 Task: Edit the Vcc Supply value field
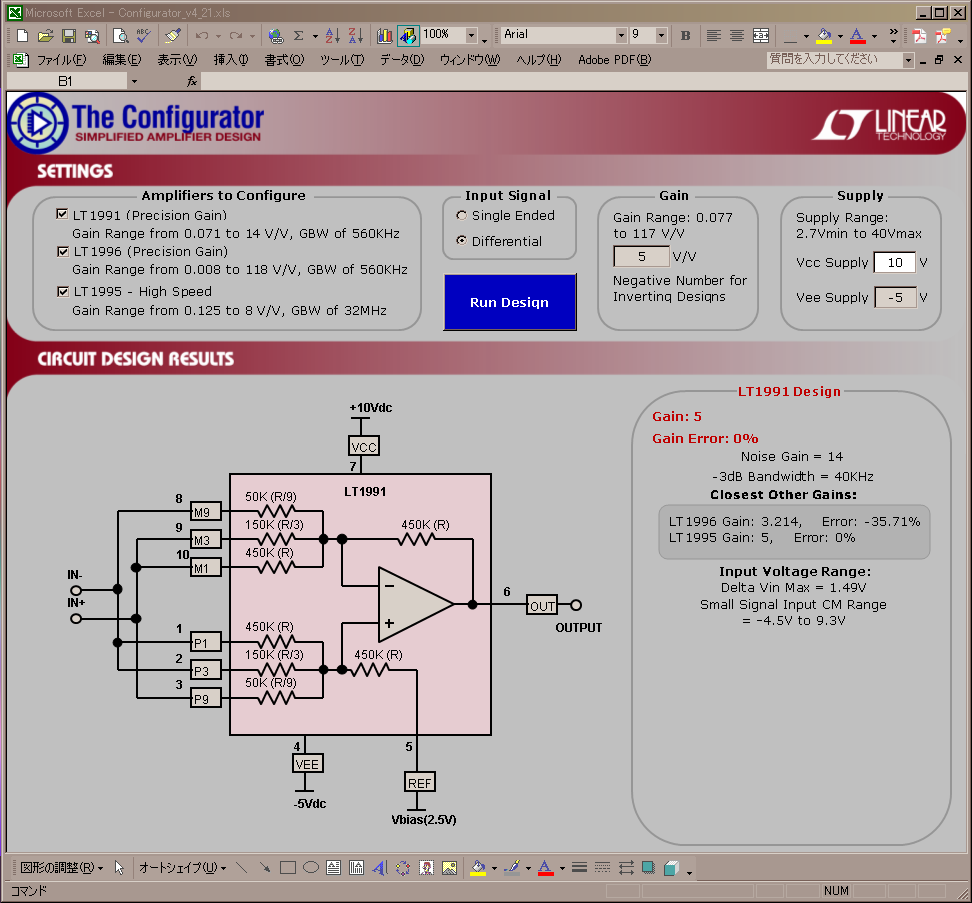pyautogui.click(x=895, y=262)
